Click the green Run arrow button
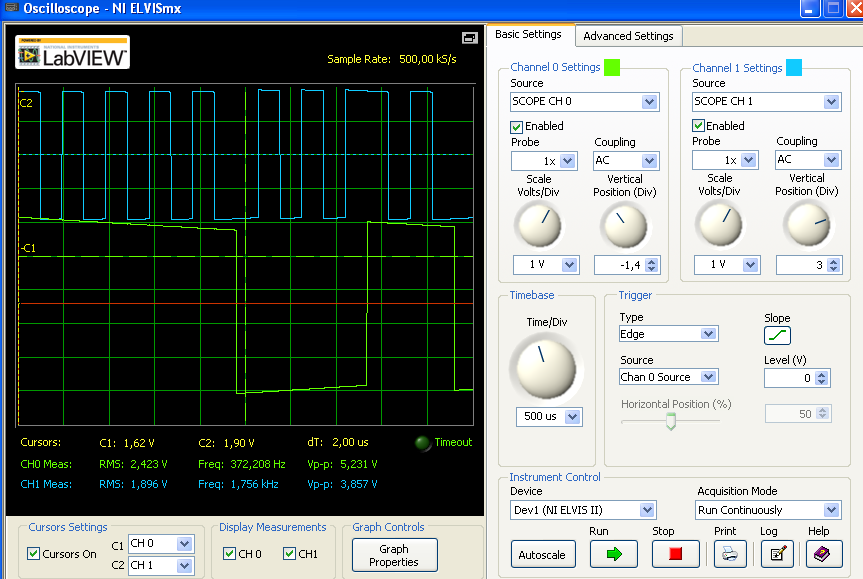Image resolution: width=863 pixels, height=579 pixels. (x=614, y=554)
